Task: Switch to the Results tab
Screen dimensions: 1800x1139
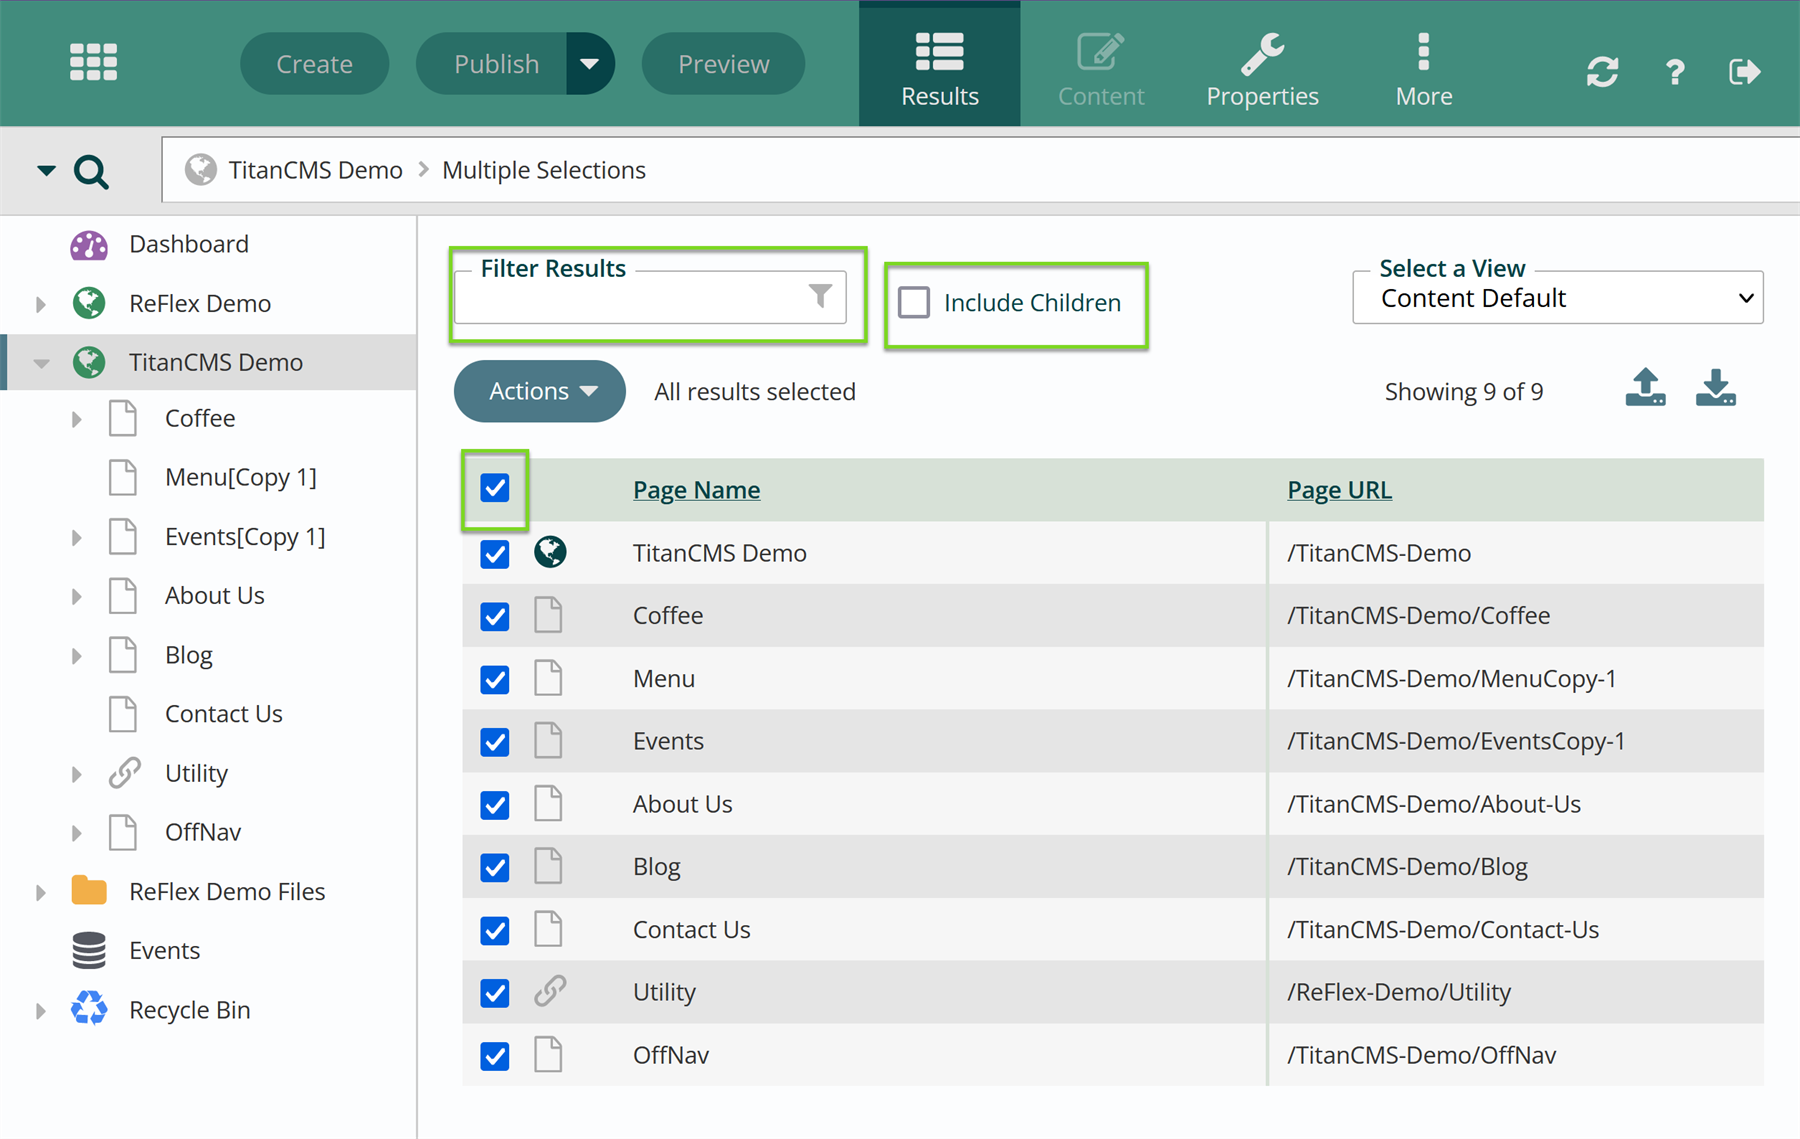Action: point(939,66)
